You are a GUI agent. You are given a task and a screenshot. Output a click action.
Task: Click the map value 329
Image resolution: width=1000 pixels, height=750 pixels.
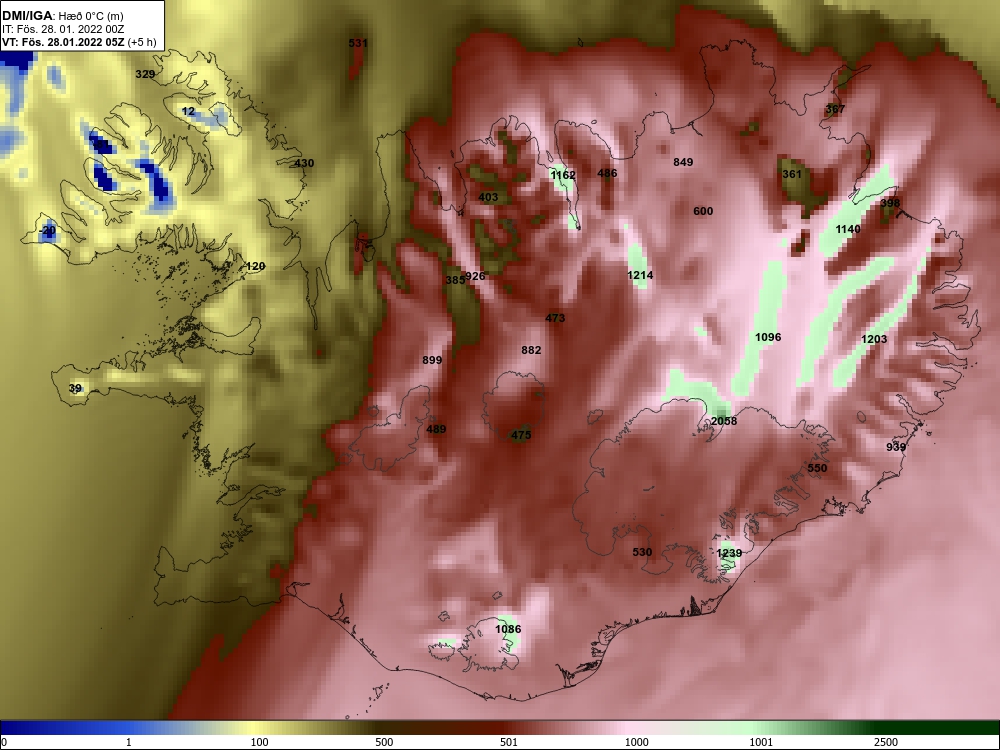pyautogui.click(x=145, y=74)
